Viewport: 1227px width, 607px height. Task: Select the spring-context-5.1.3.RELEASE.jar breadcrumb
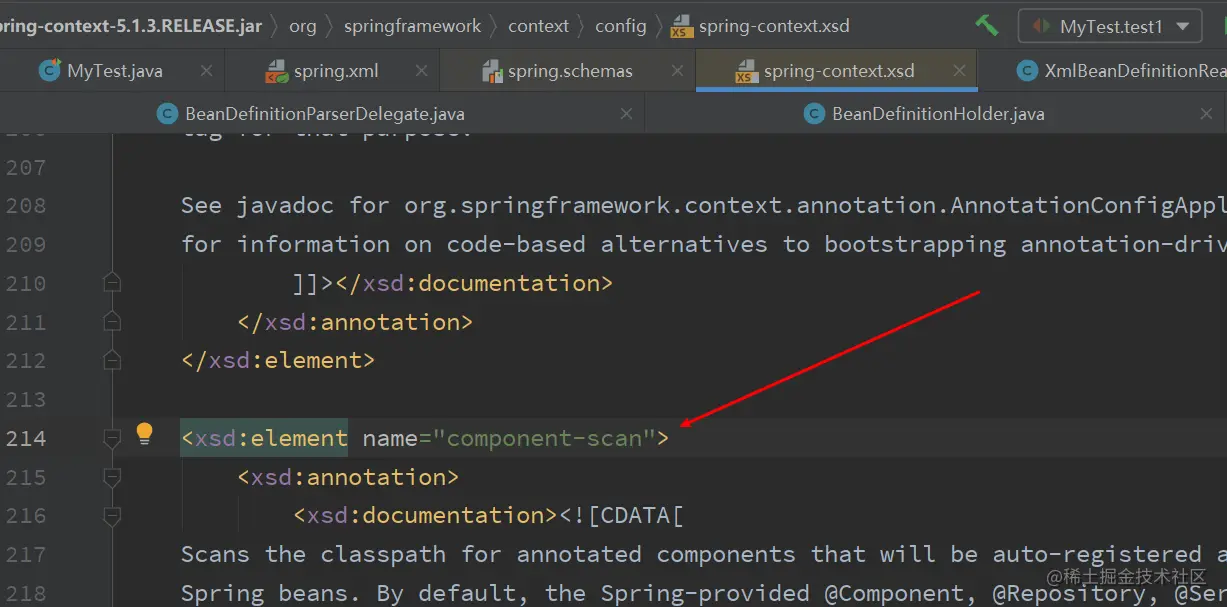point(131,26)
